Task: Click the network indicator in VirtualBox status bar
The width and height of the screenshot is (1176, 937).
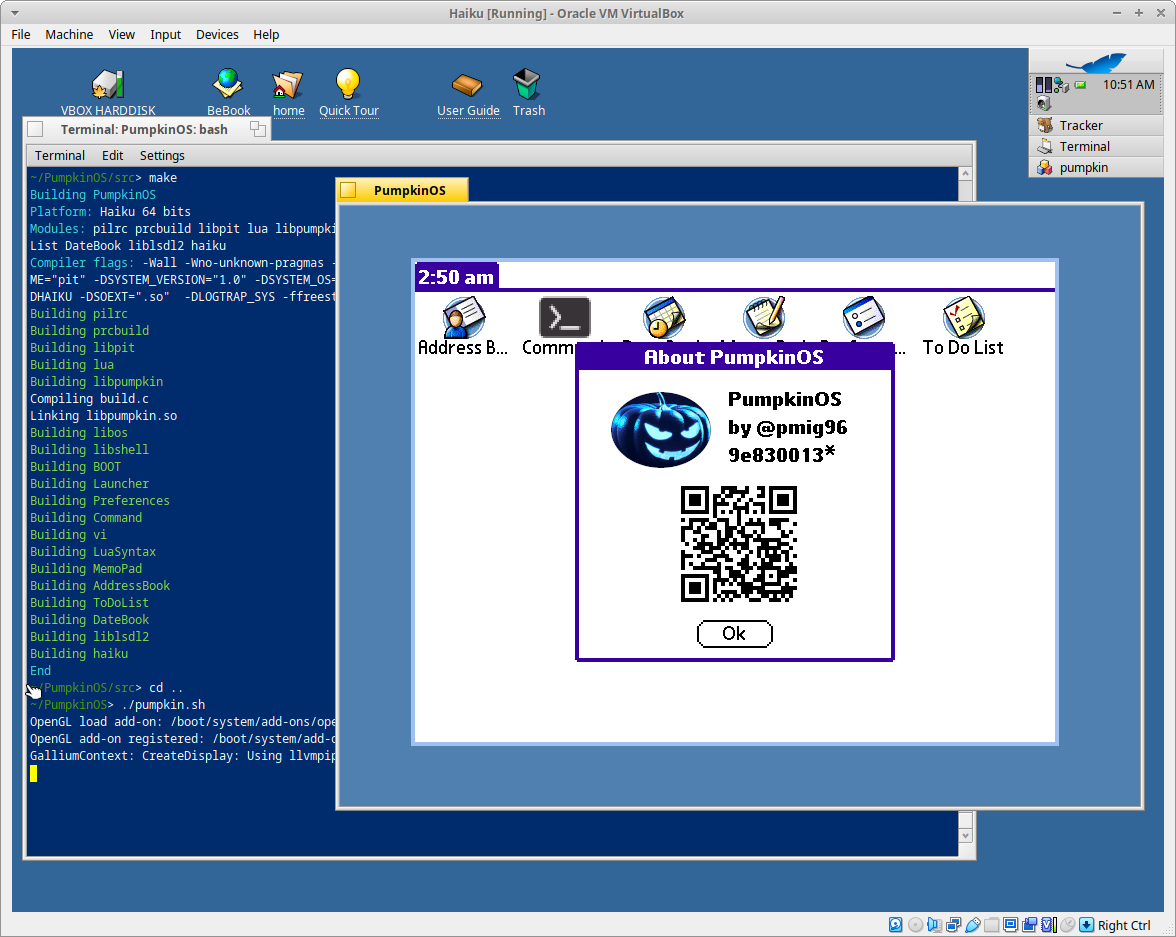Action: (x=953, y=924)
